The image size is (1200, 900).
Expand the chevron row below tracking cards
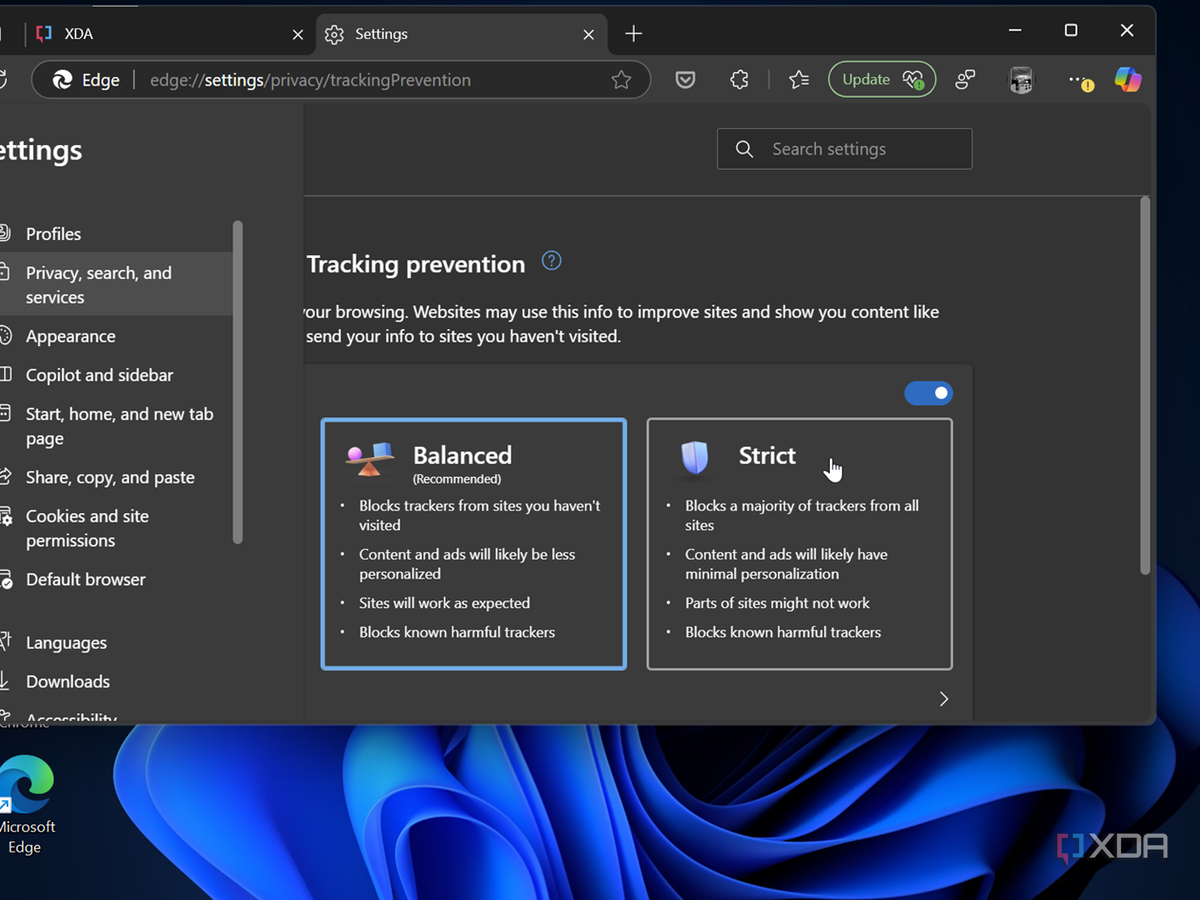(943, 699)
